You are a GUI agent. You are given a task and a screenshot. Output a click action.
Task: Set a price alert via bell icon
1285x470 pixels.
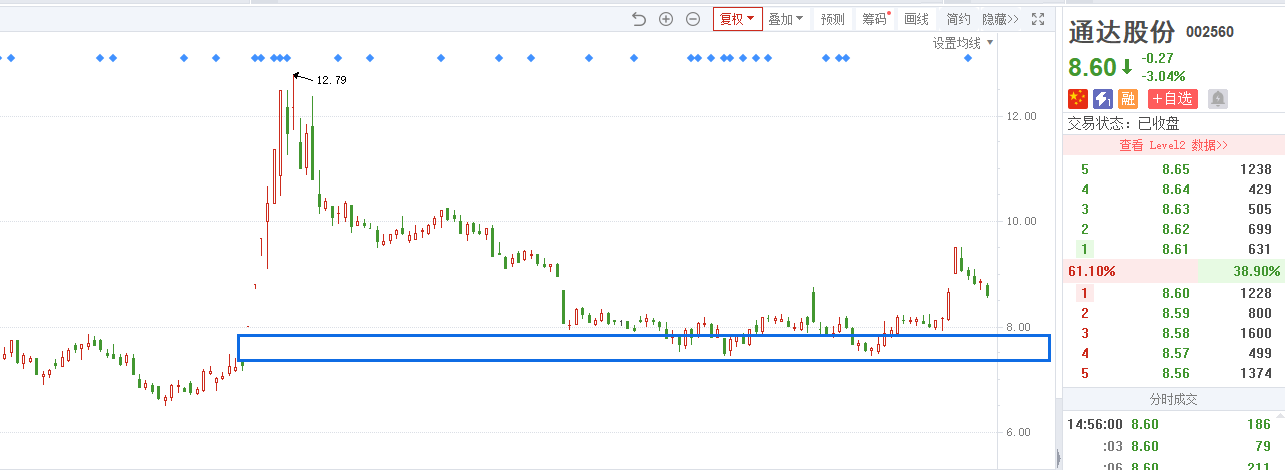pyautogui.click(x=1217, y=98)
